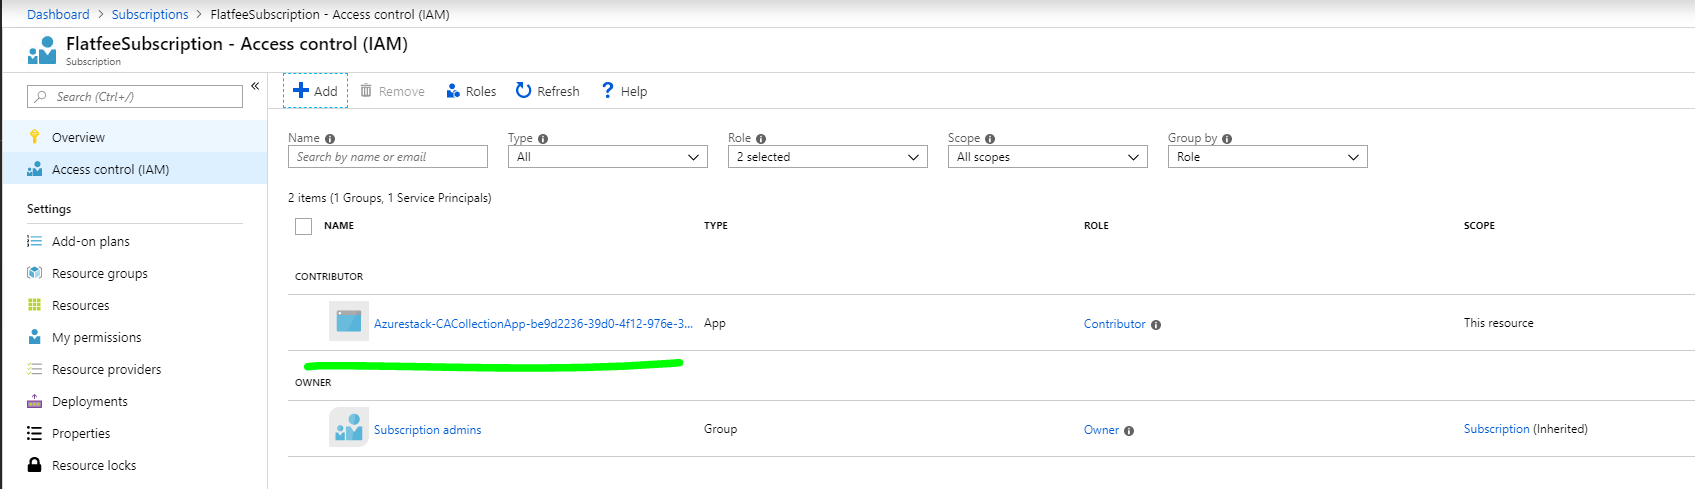This screenshot has width=1695, height=489.
Task: Open the Scope dropdown showing All scopes
Action: tap(1048, 157)
